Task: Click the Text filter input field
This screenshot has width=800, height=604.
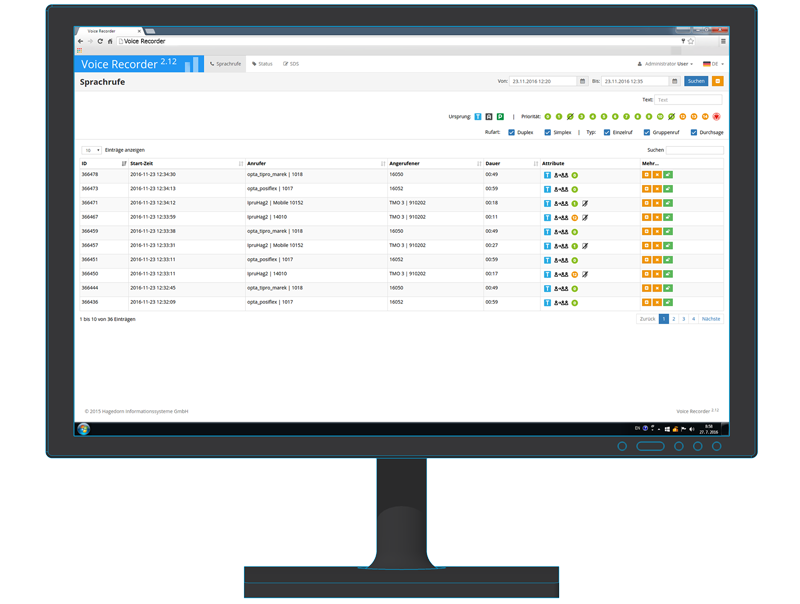Action: tap(688, 100)
